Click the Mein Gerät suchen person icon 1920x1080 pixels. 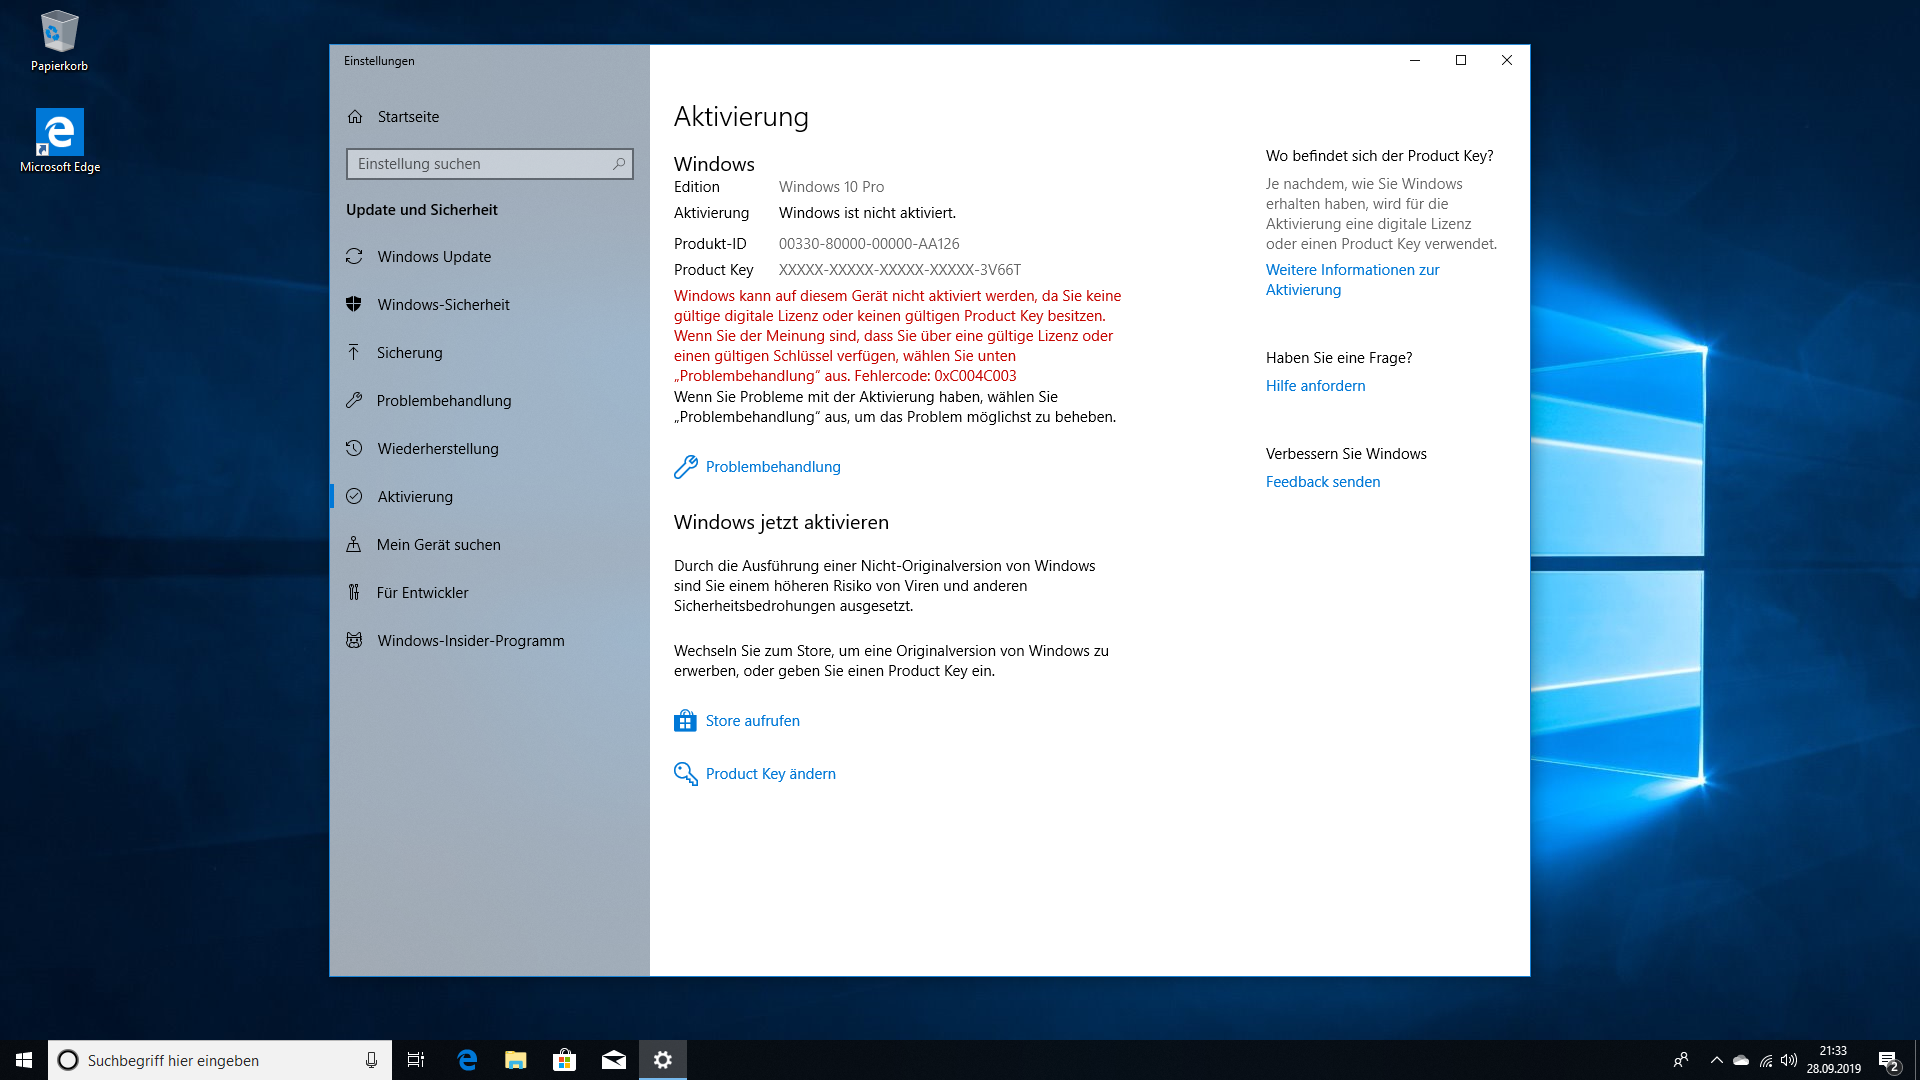click(354, 545)
